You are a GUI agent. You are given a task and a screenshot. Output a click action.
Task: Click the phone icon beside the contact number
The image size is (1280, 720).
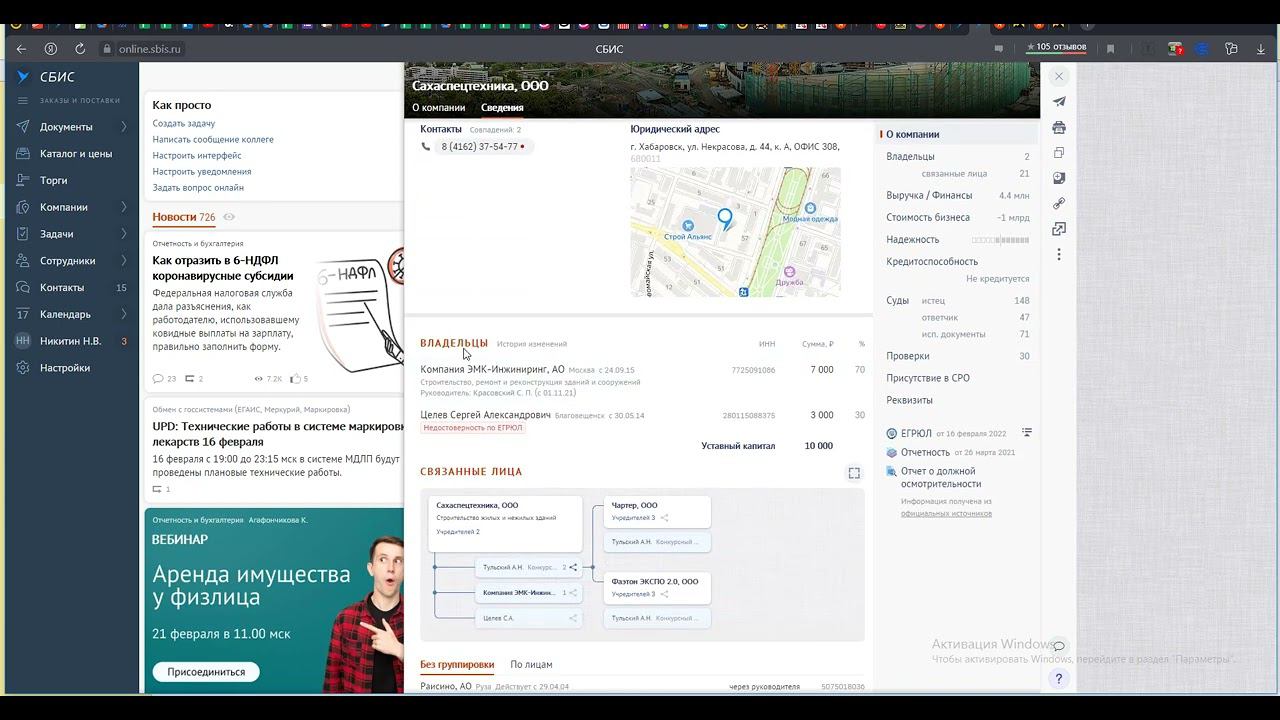tap(426, 147)
